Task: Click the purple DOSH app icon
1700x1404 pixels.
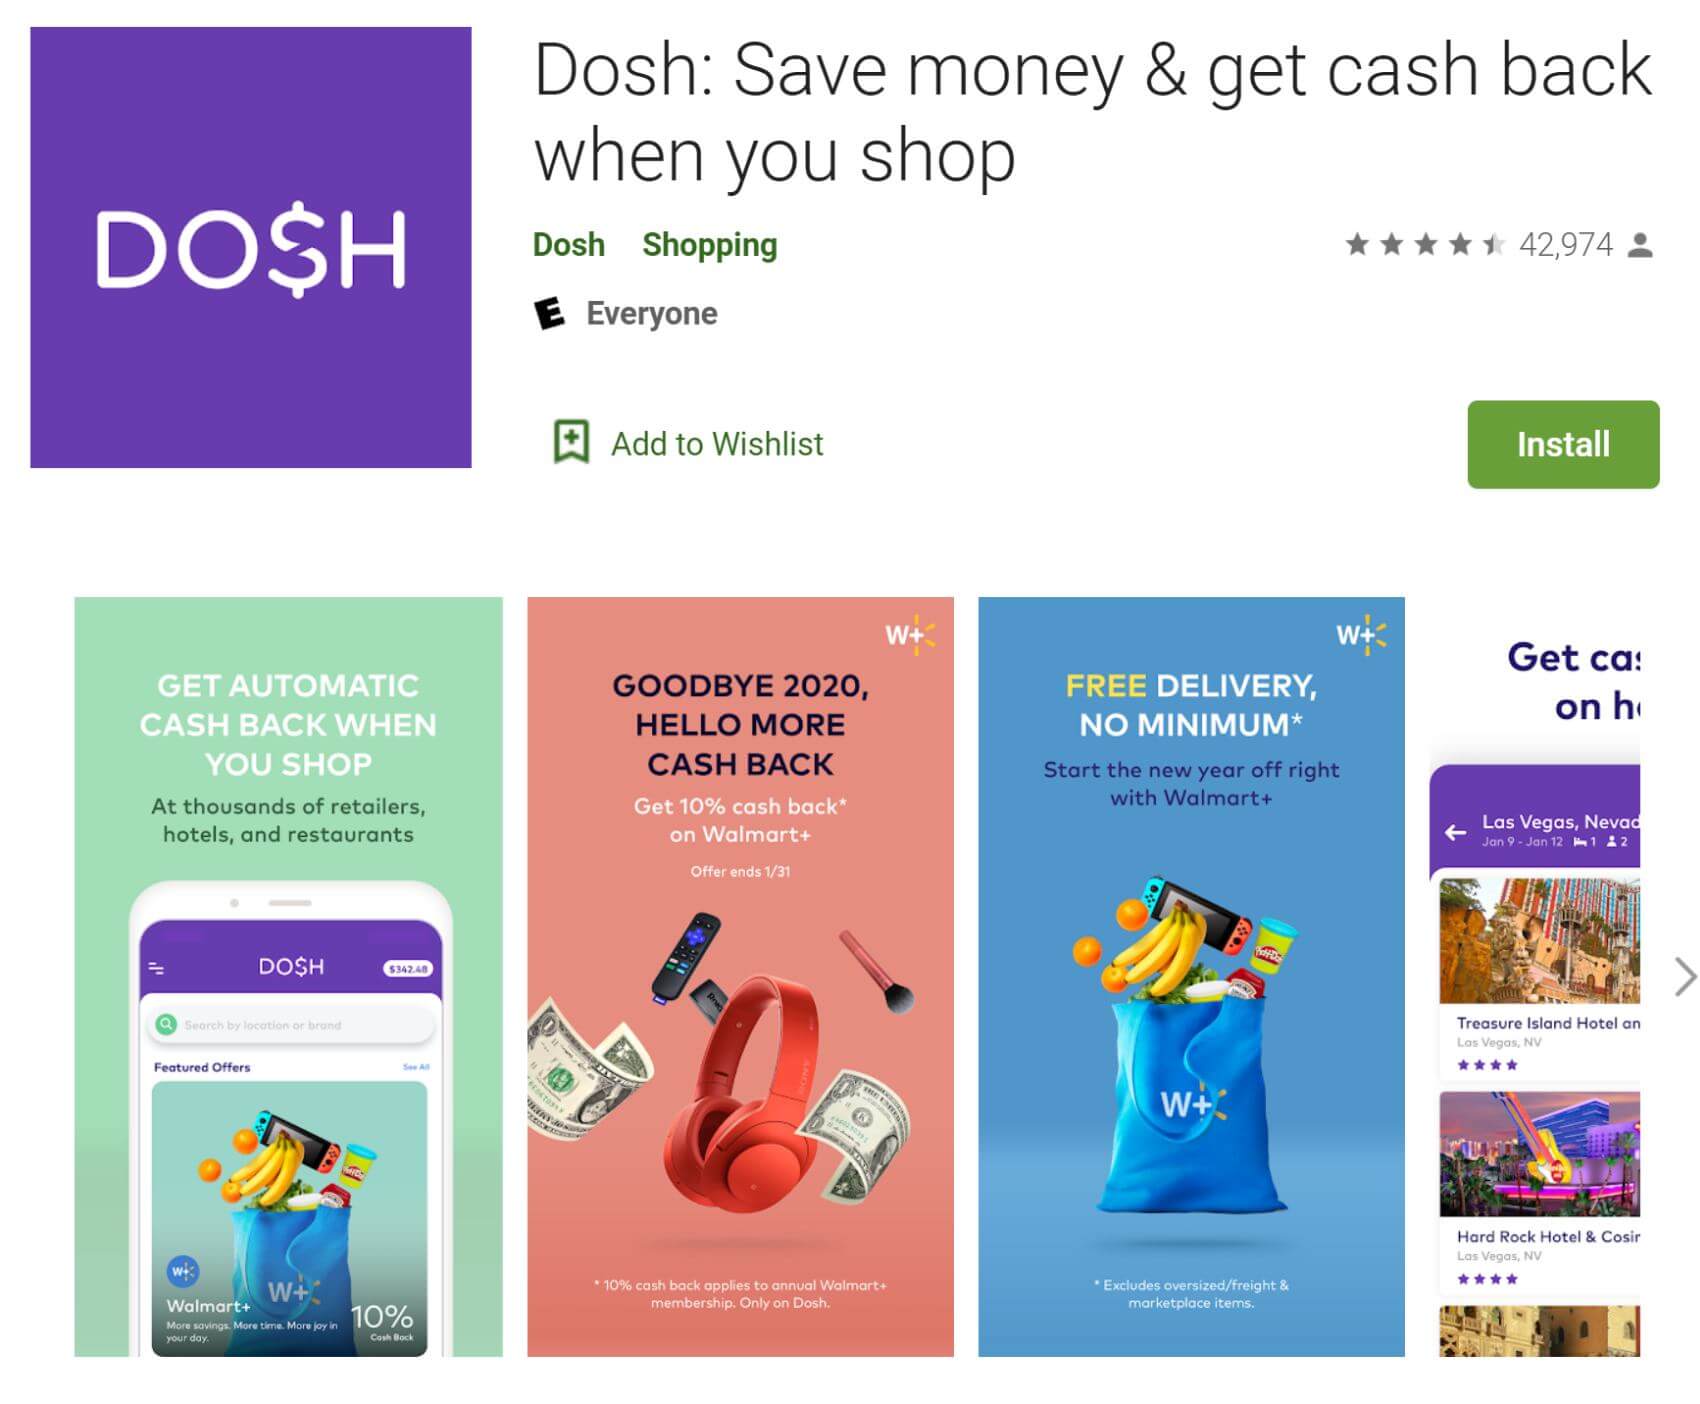Action: pyautogui.click(x=251, y=247)
